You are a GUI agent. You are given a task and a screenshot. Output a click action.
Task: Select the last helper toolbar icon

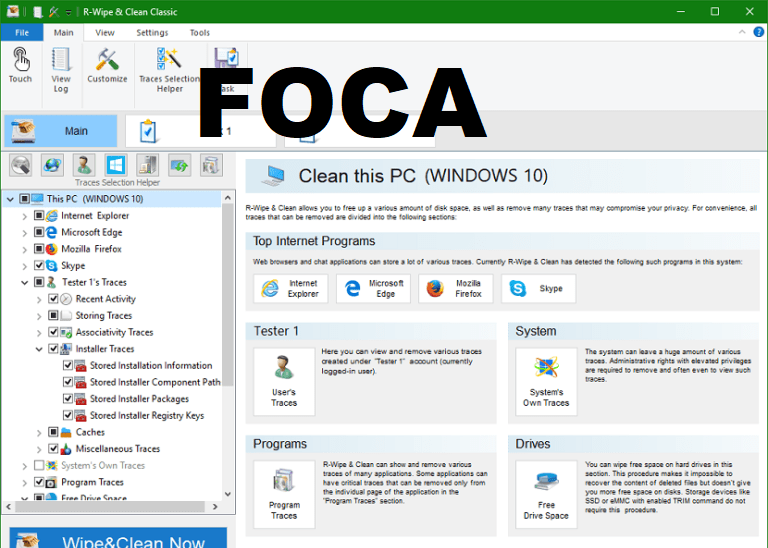[x=211, y=165]
